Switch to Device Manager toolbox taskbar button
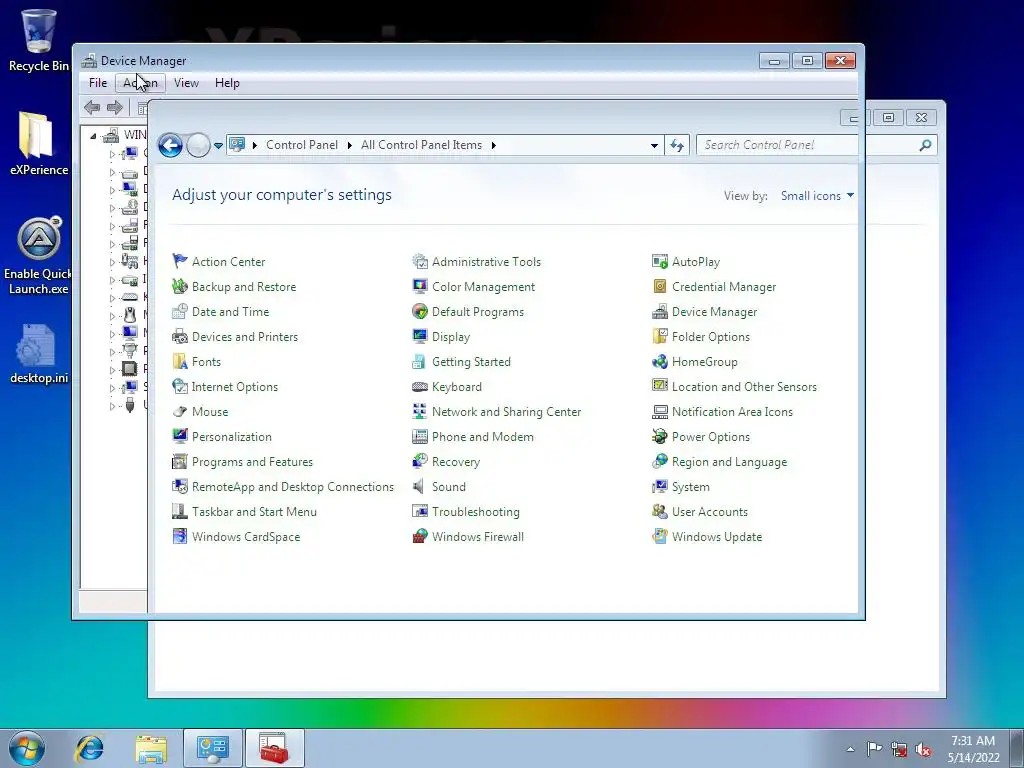This screenshot has width=1024, height=768. 274,748
